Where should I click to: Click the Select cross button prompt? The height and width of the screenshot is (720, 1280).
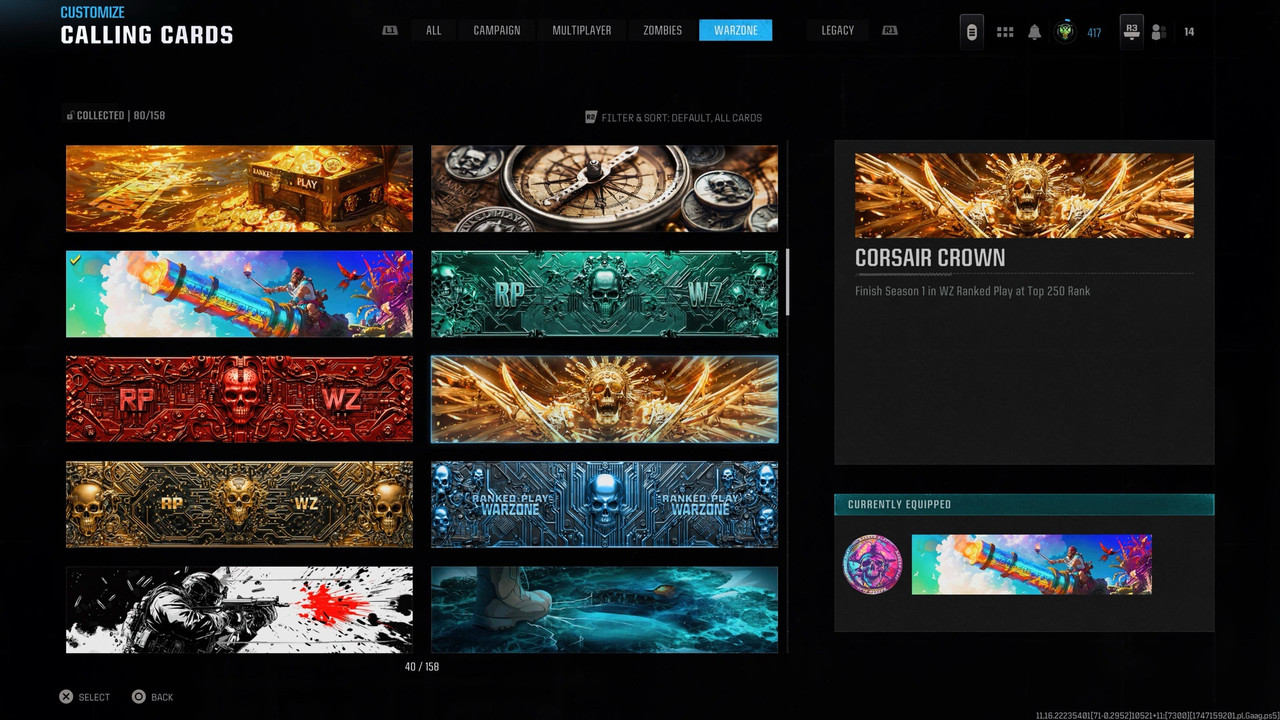[x=66, y=697]
